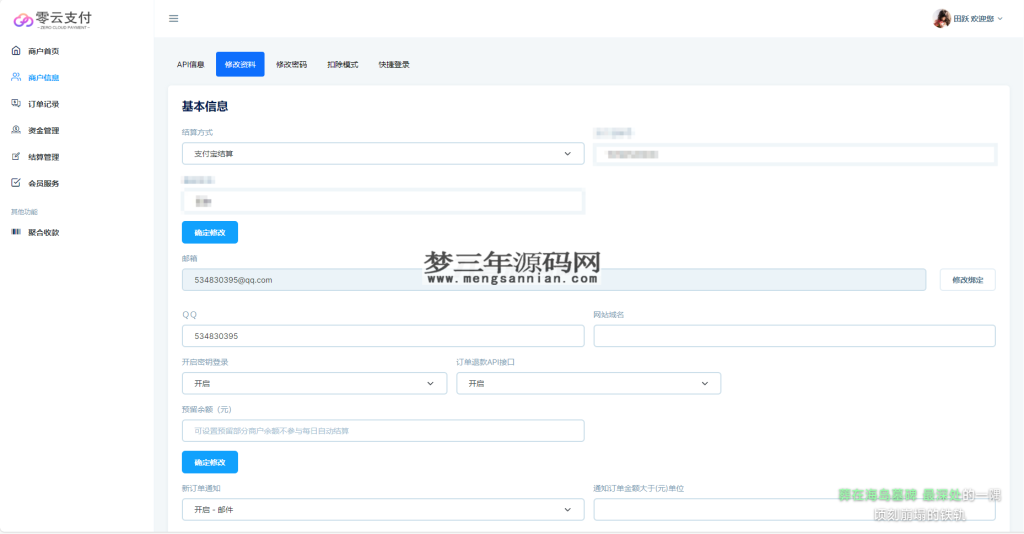The width and height of the screenshot is (1024, 534).
Task: Select the 修改资料 tab
Action: 240,64
